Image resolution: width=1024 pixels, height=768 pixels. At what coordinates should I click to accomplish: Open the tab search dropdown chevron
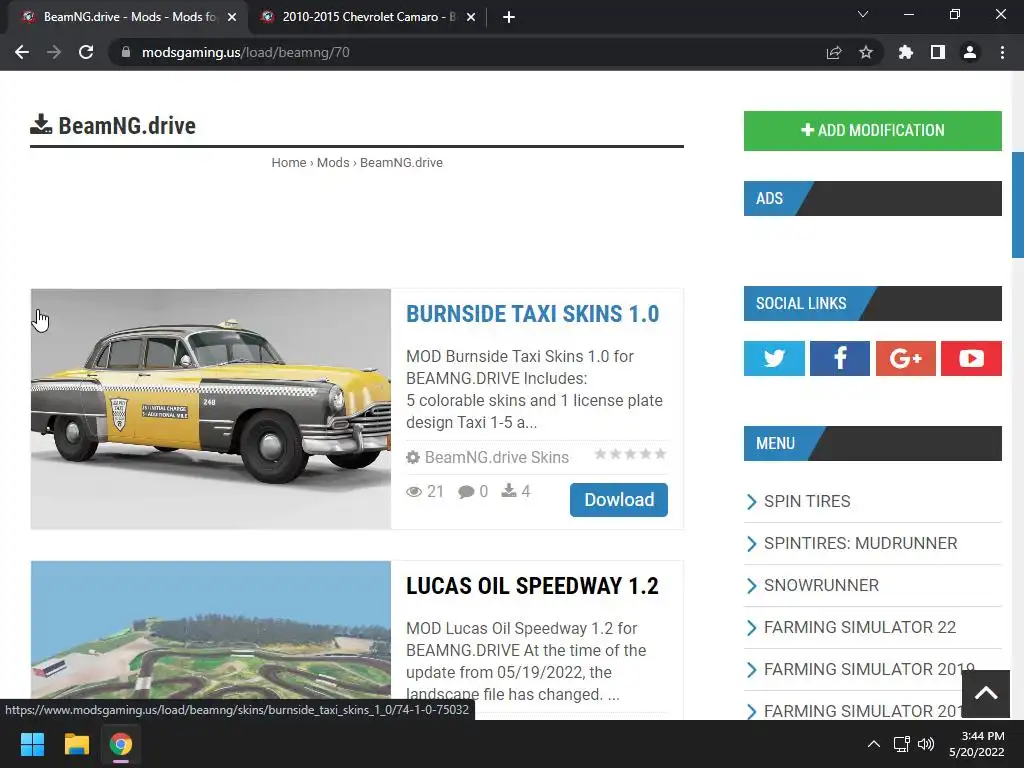(863, 14)
